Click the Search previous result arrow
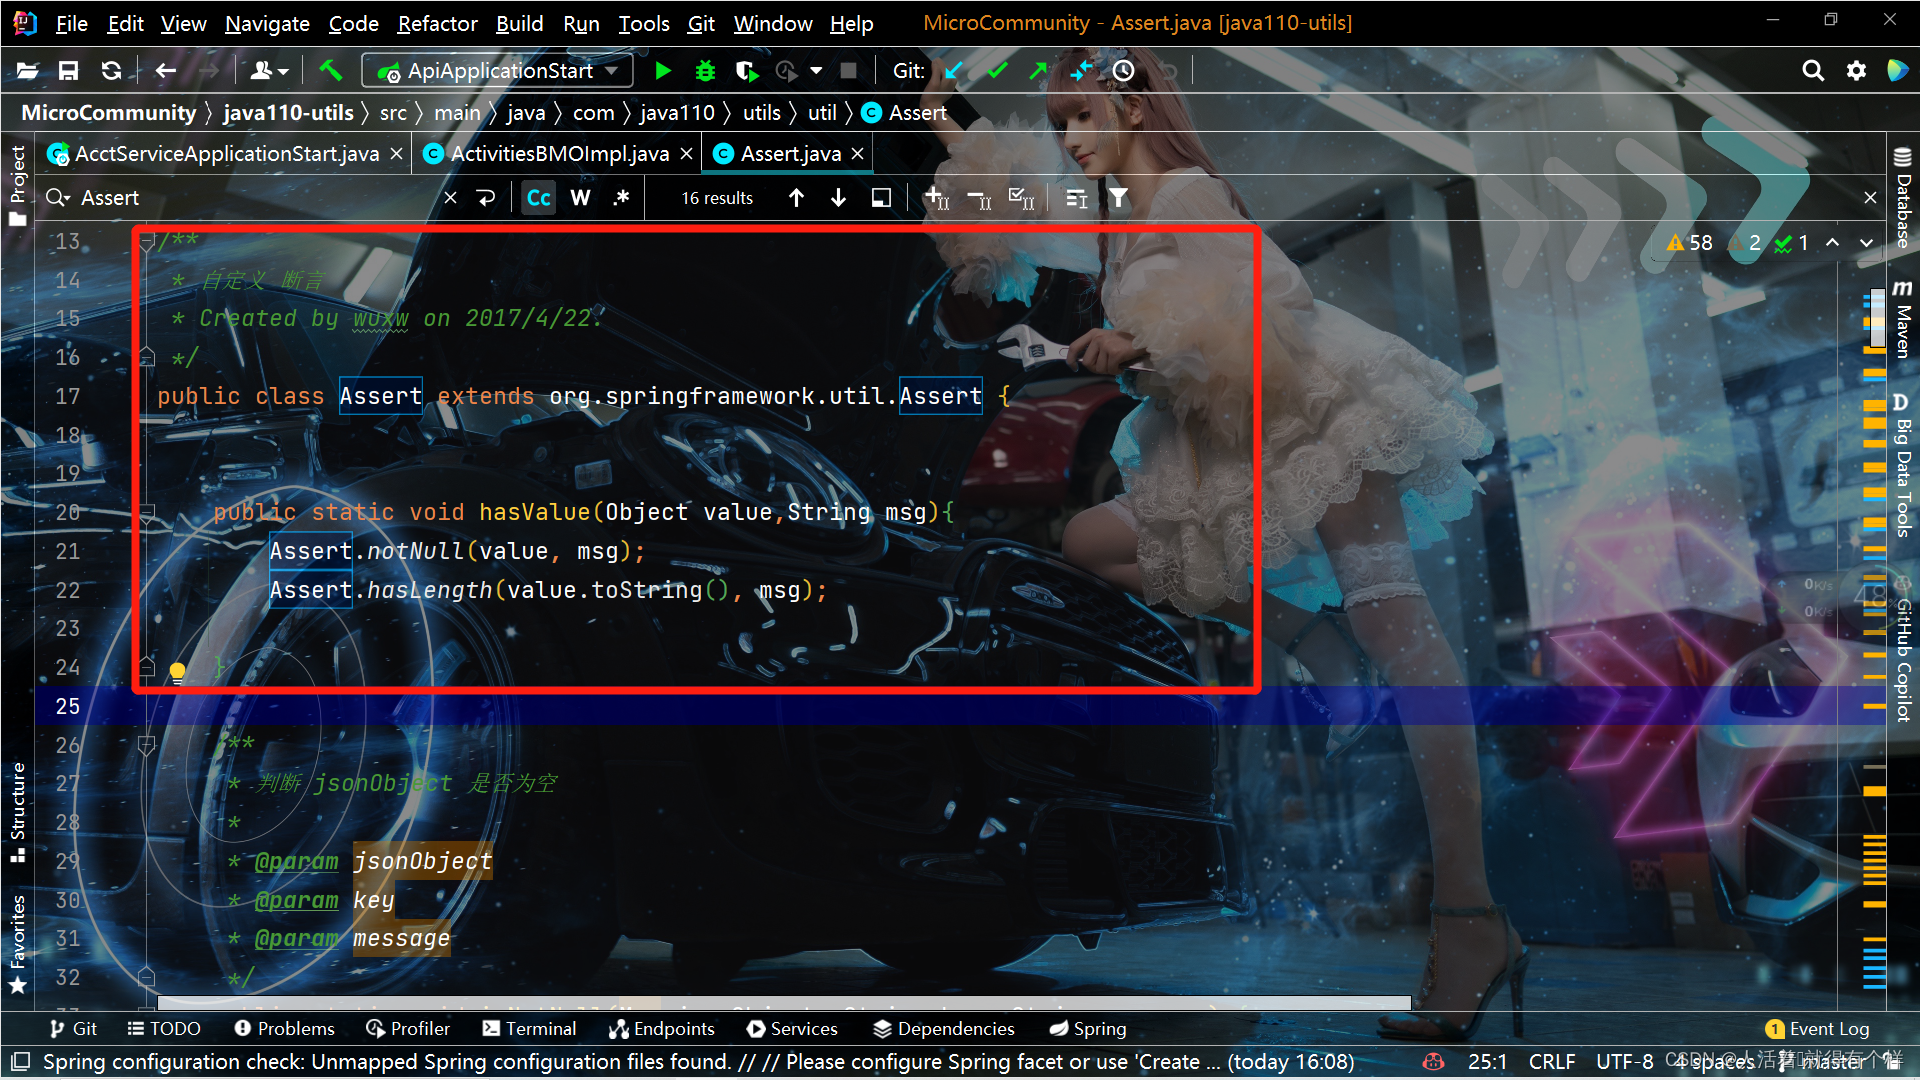Image resolution: width=1920 pixels, height=1080 pixels. [794, 198]
